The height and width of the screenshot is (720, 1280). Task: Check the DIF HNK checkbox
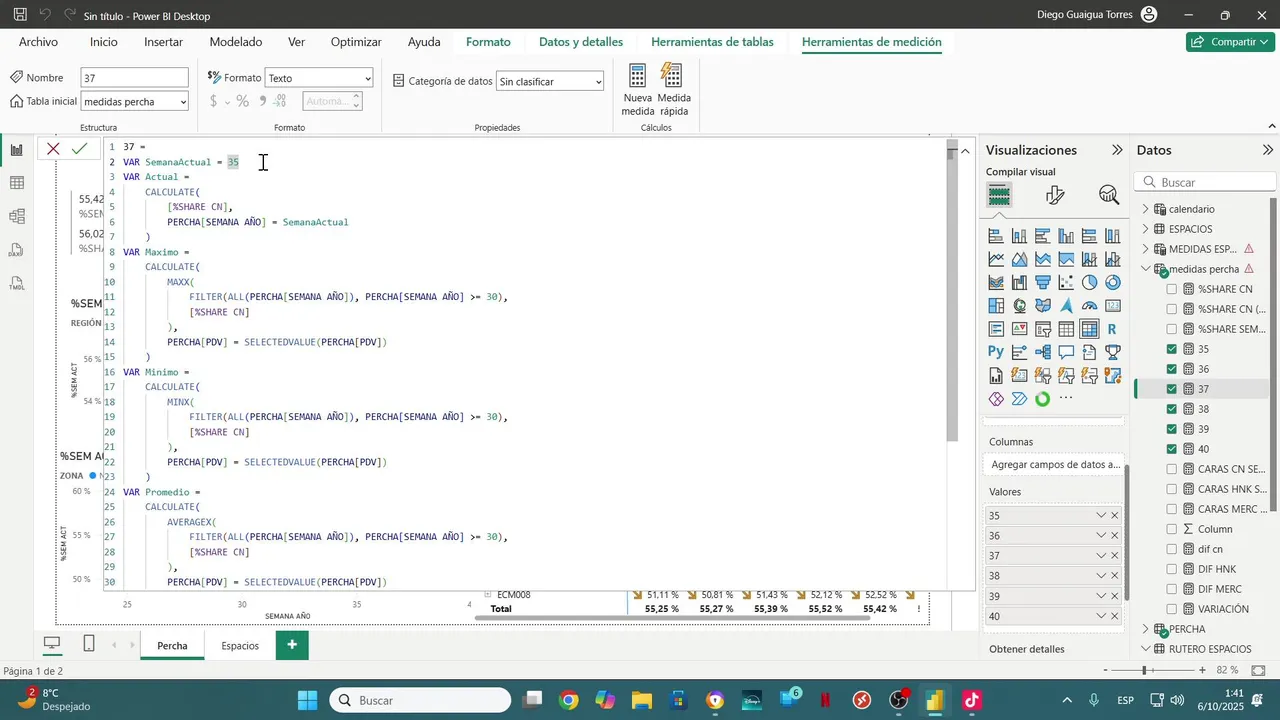[x=1172, y=569]
